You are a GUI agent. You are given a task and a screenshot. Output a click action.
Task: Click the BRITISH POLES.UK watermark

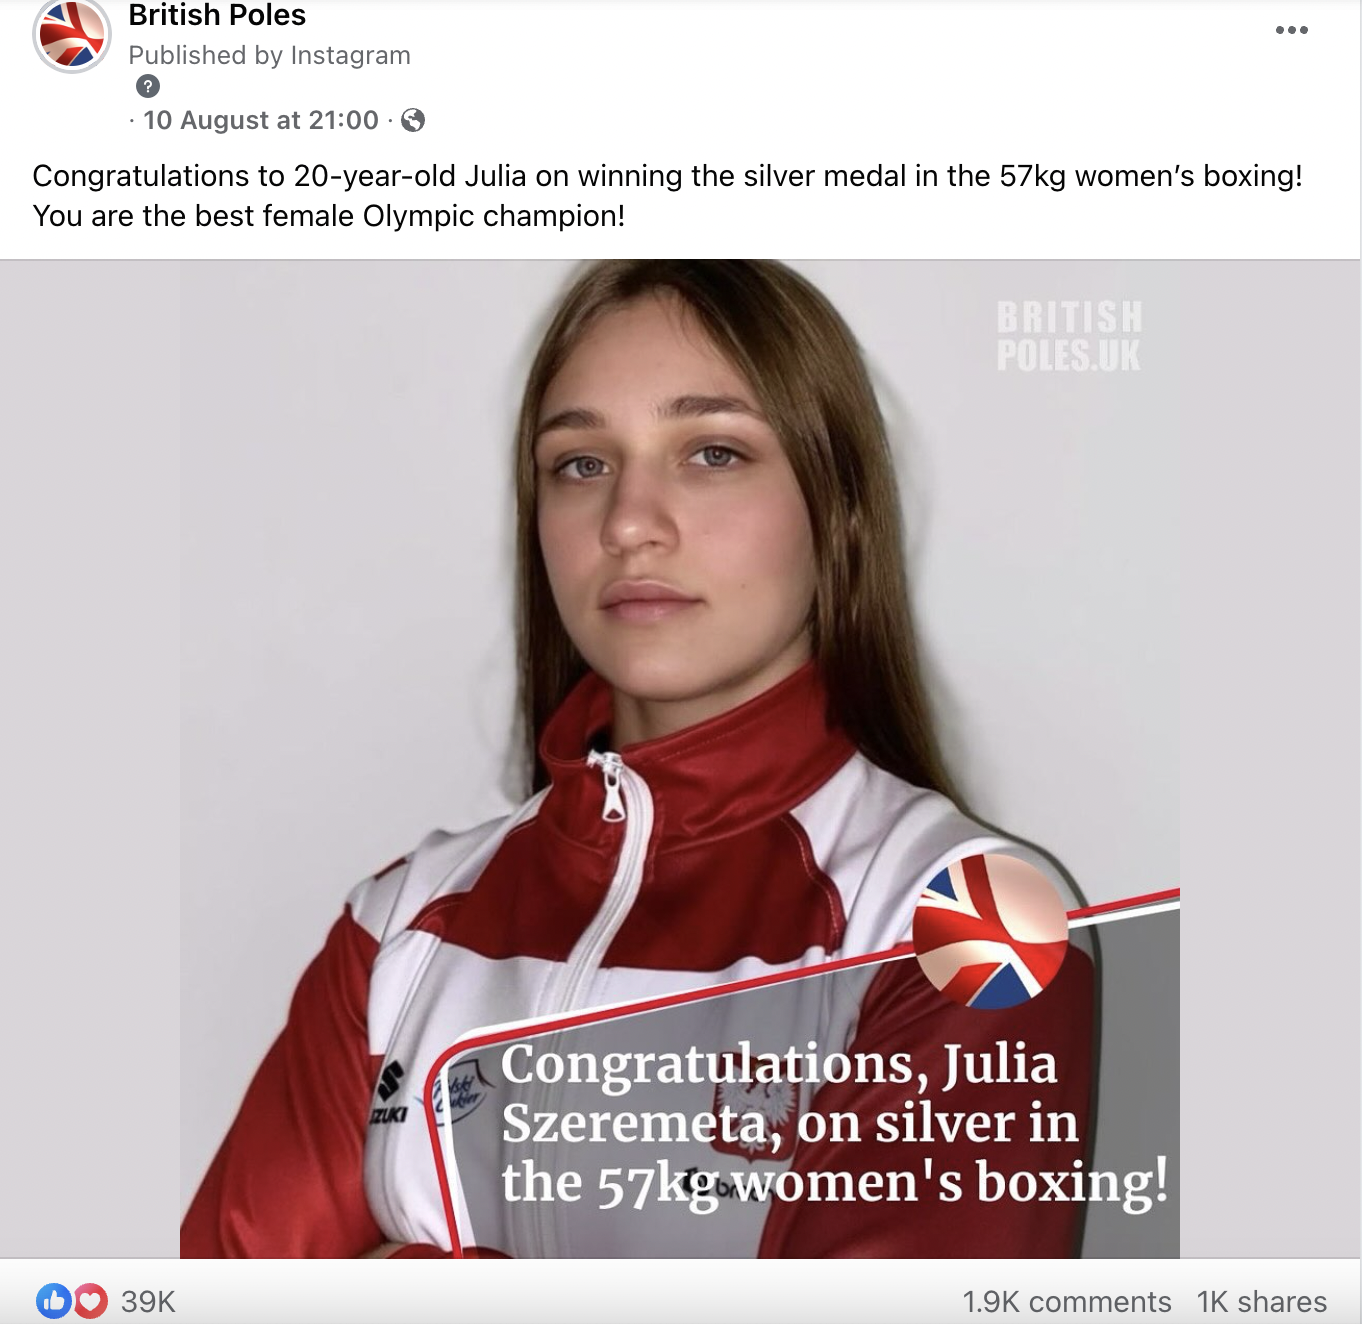pyautogui.click(x=1069, y=336)
